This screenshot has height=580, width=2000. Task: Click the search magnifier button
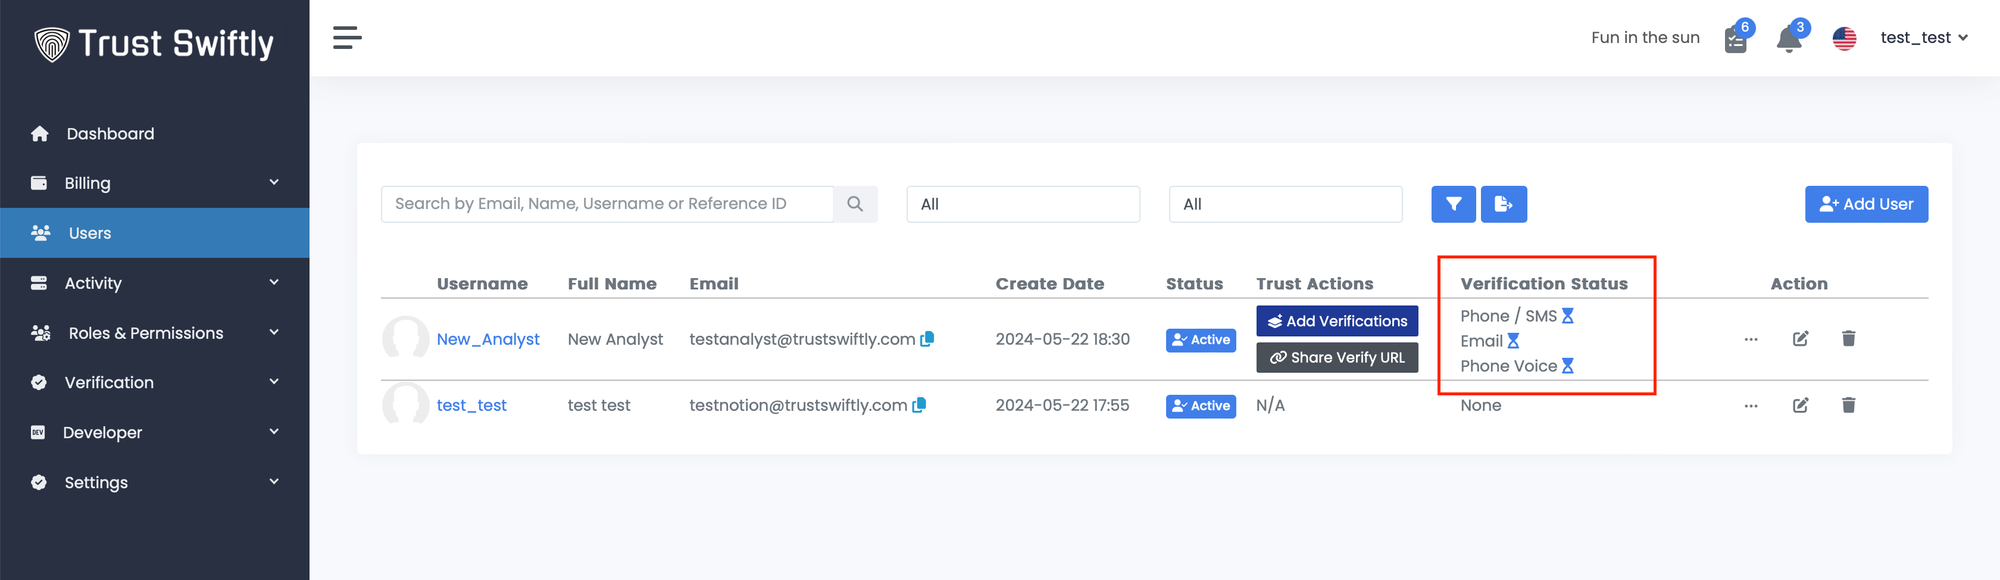click(855, 204)
